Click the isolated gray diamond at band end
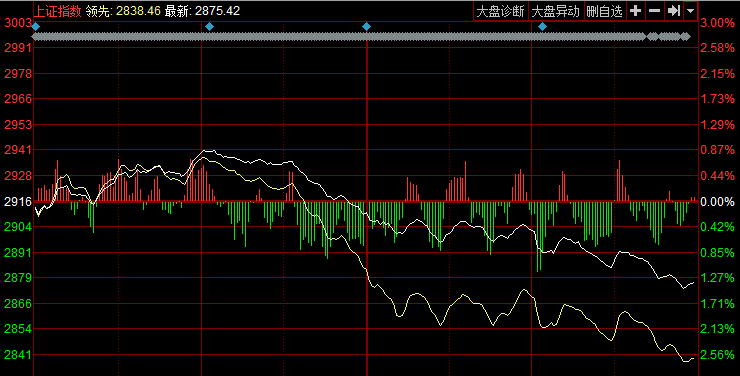Screen dimensions: 740x376 pyautogui.click(x=686, y=36)
